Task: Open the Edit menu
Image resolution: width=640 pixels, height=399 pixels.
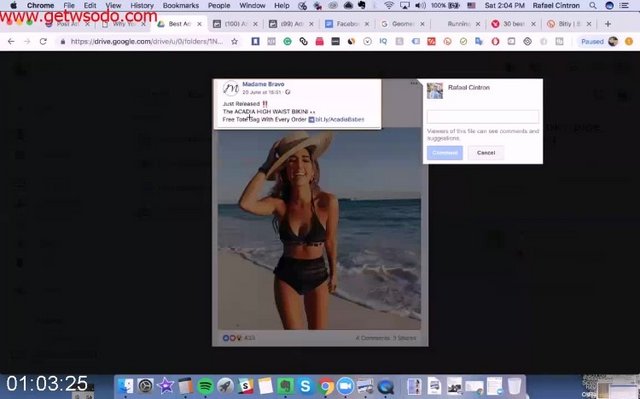Action: 90,6
